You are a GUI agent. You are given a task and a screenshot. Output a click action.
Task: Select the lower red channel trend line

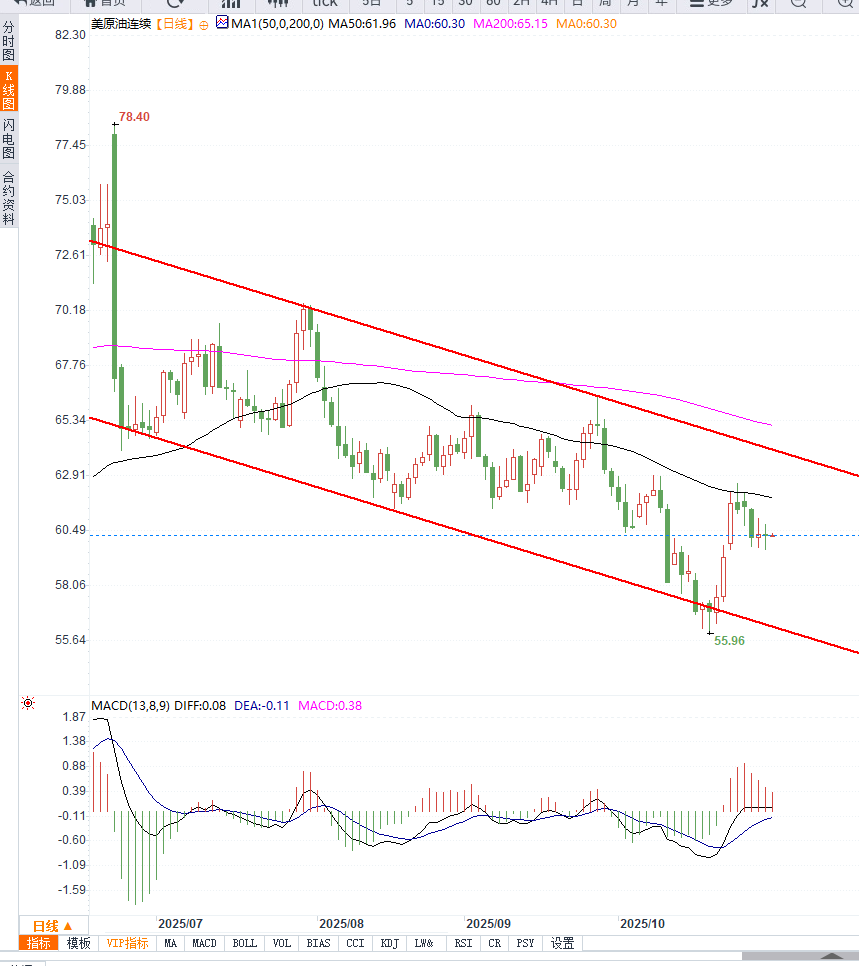474,535
